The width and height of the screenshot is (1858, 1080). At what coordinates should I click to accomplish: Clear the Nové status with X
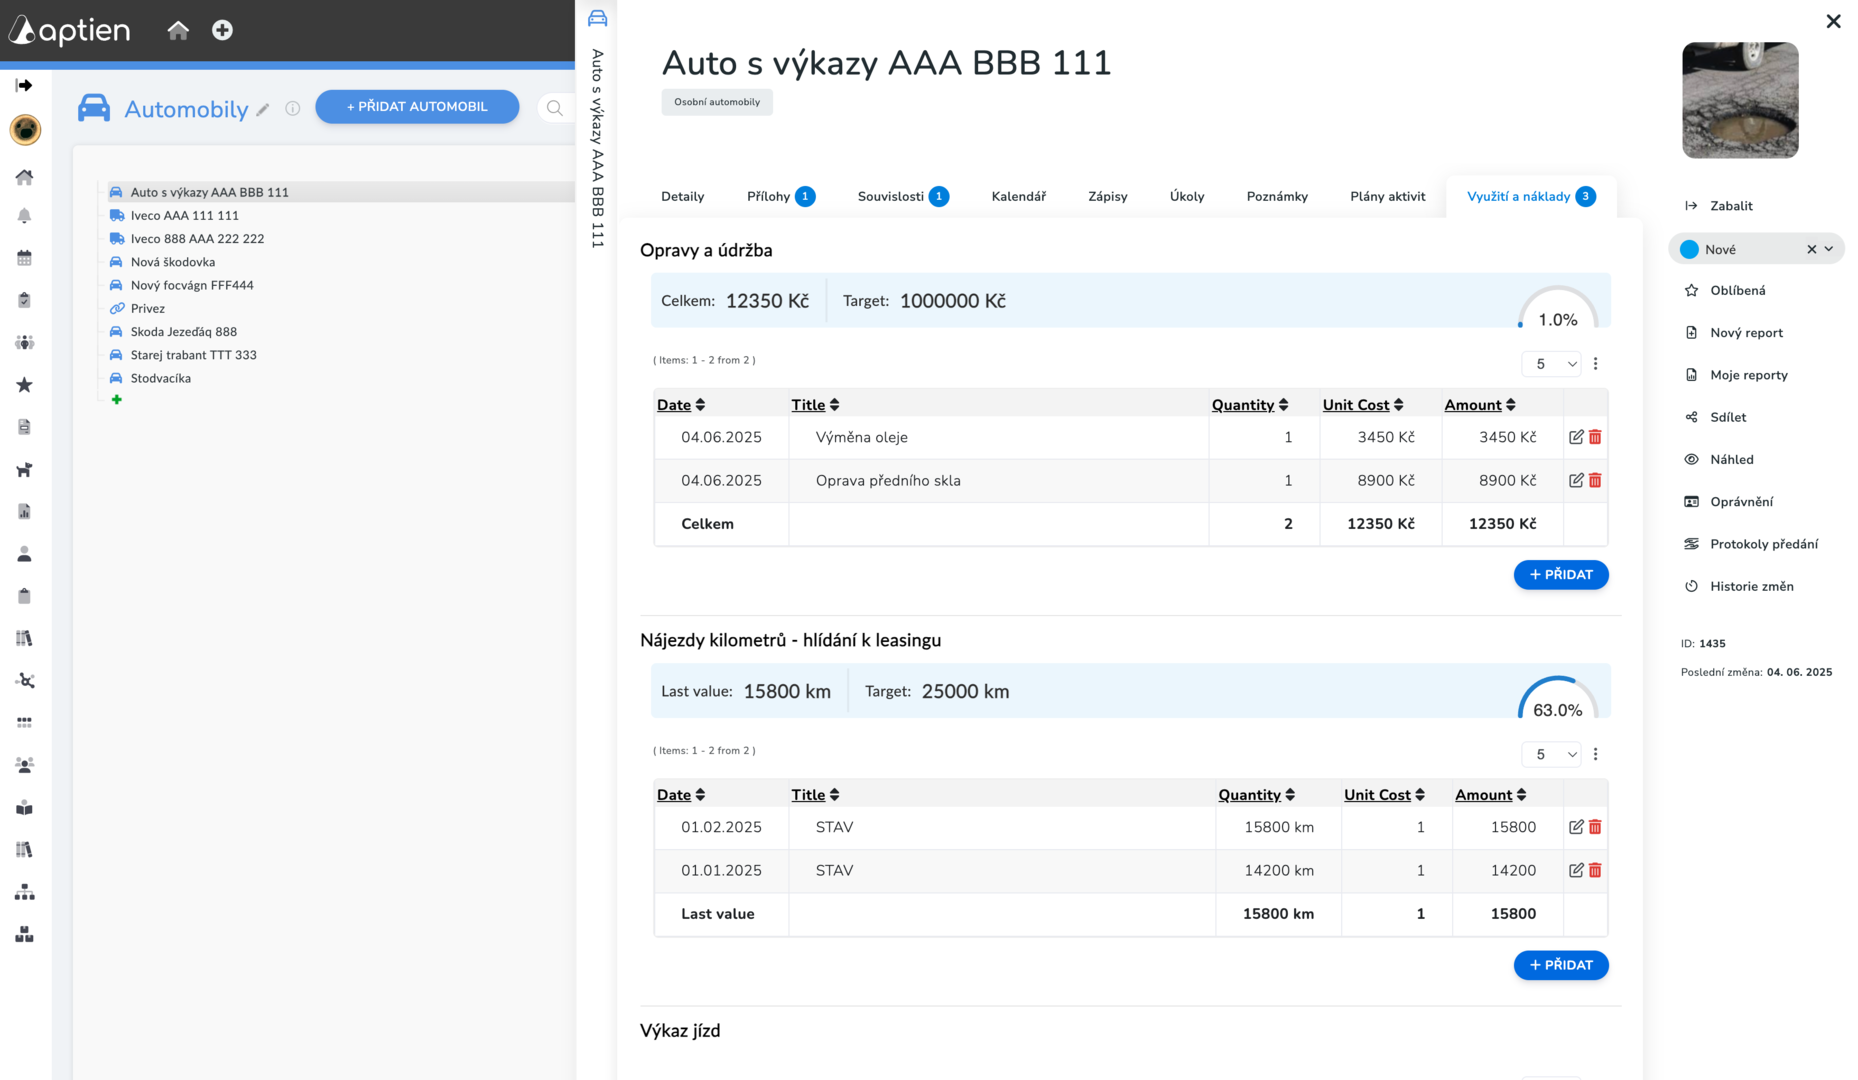click(1811, 249)
